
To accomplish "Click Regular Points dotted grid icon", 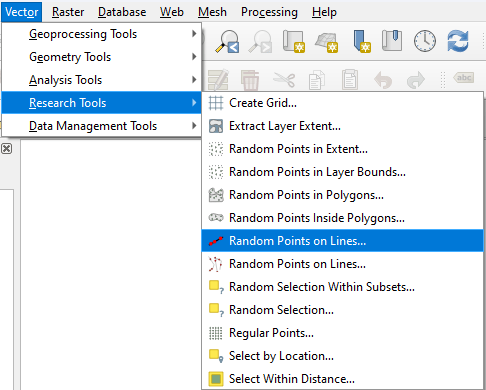I will pyautogui.click(x=216, y=333).
